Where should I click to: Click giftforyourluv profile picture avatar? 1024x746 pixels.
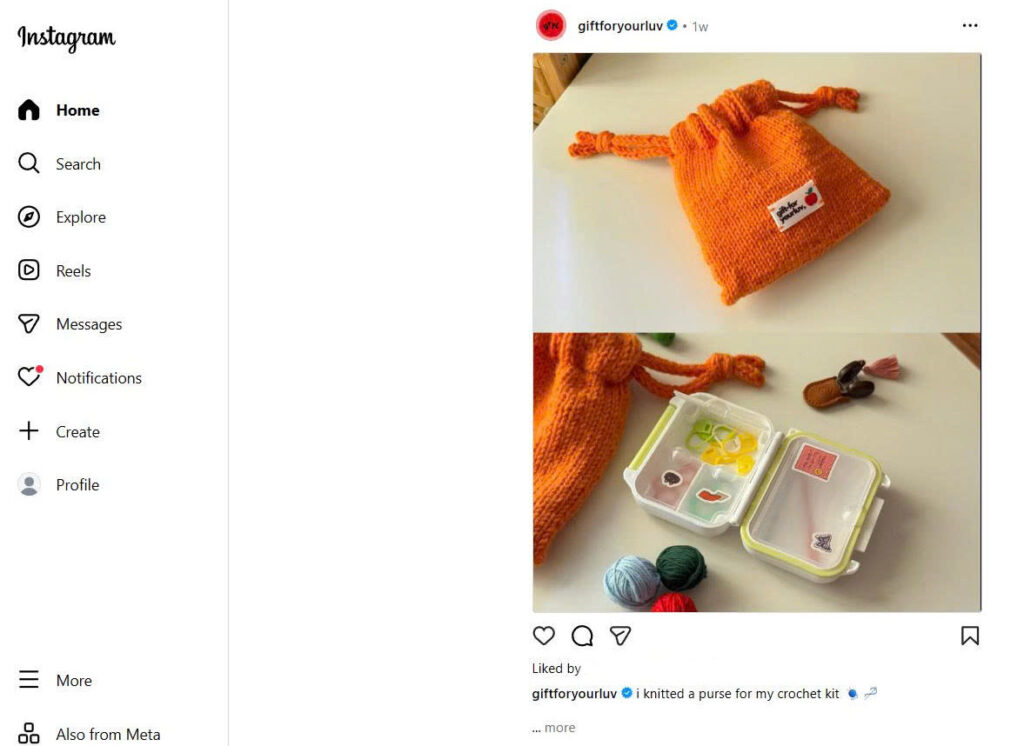551,26
